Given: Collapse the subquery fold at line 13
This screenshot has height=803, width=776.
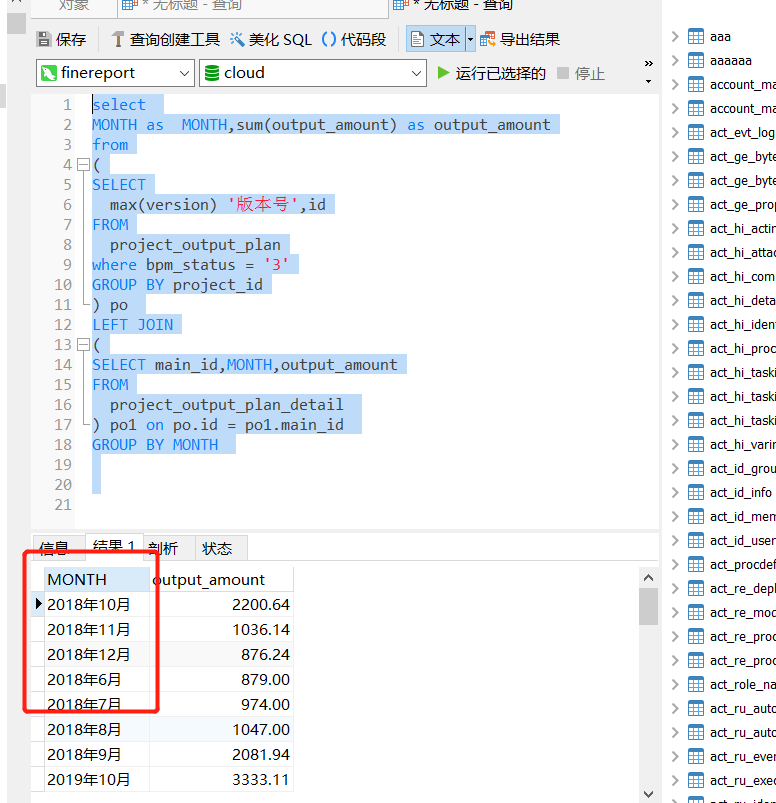Looking at the screenshot, I should pos(83,345).
